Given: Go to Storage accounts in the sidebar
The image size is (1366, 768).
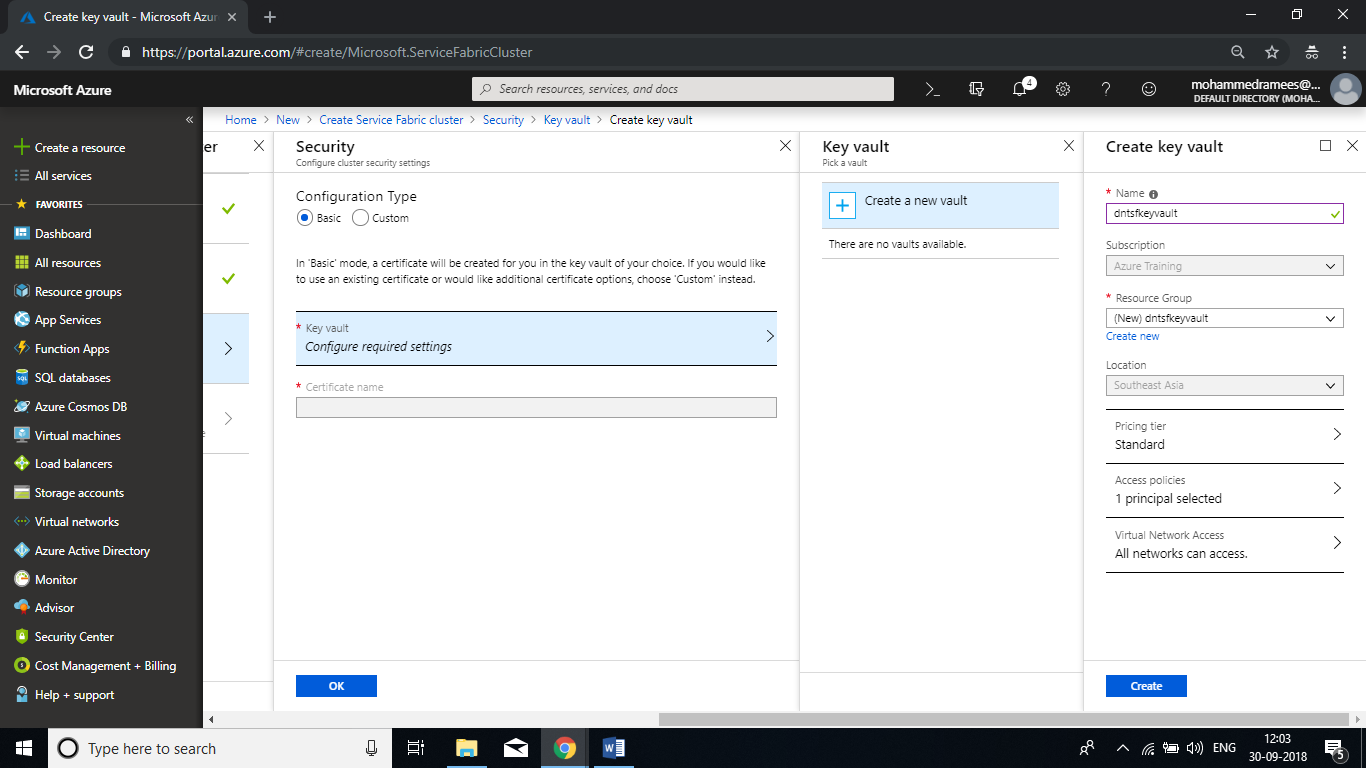Looking at the screenshot, I should pos(79,493).
